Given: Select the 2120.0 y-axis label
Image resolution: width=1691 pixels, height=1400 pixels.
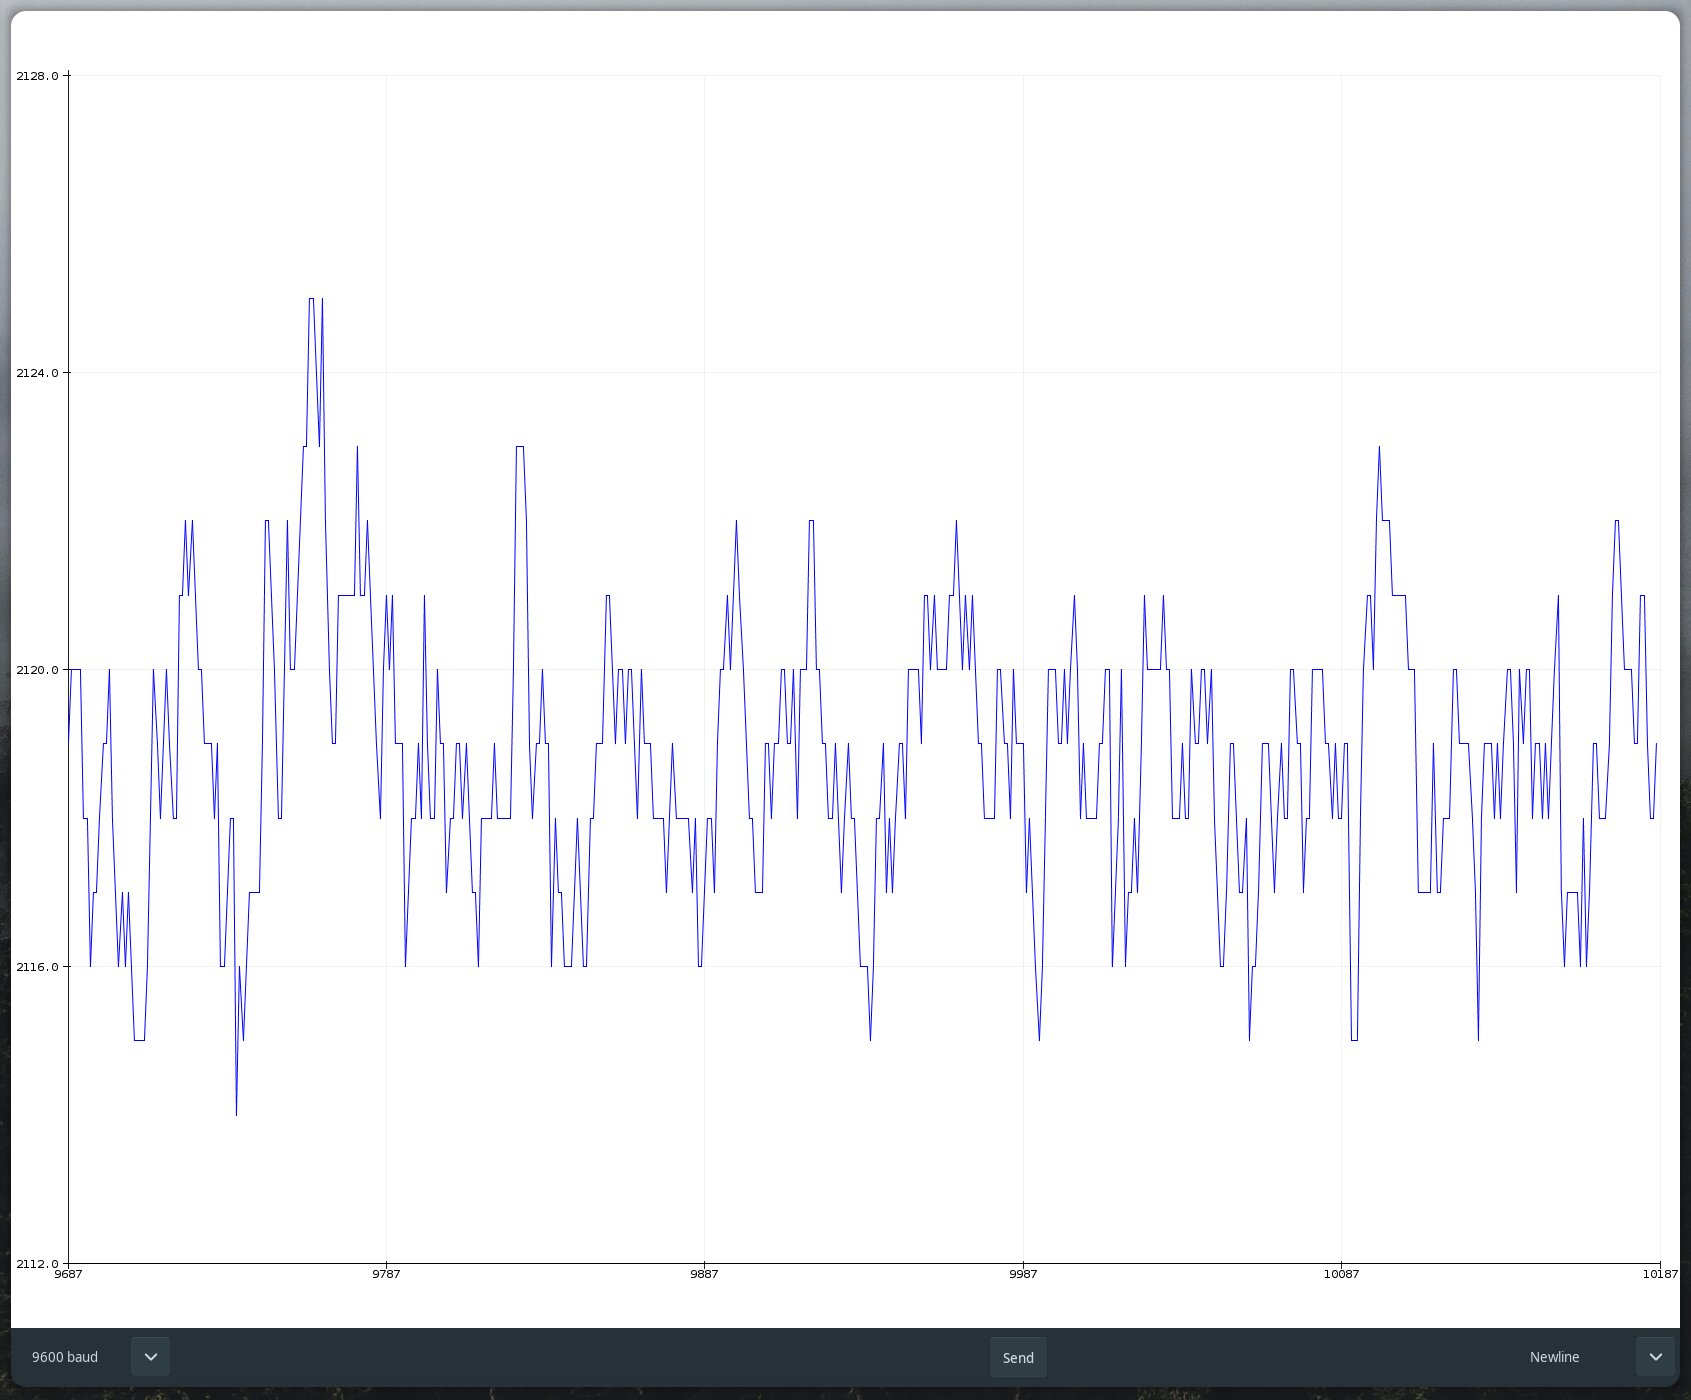Looking at the screenshot, I should [37, 670].
